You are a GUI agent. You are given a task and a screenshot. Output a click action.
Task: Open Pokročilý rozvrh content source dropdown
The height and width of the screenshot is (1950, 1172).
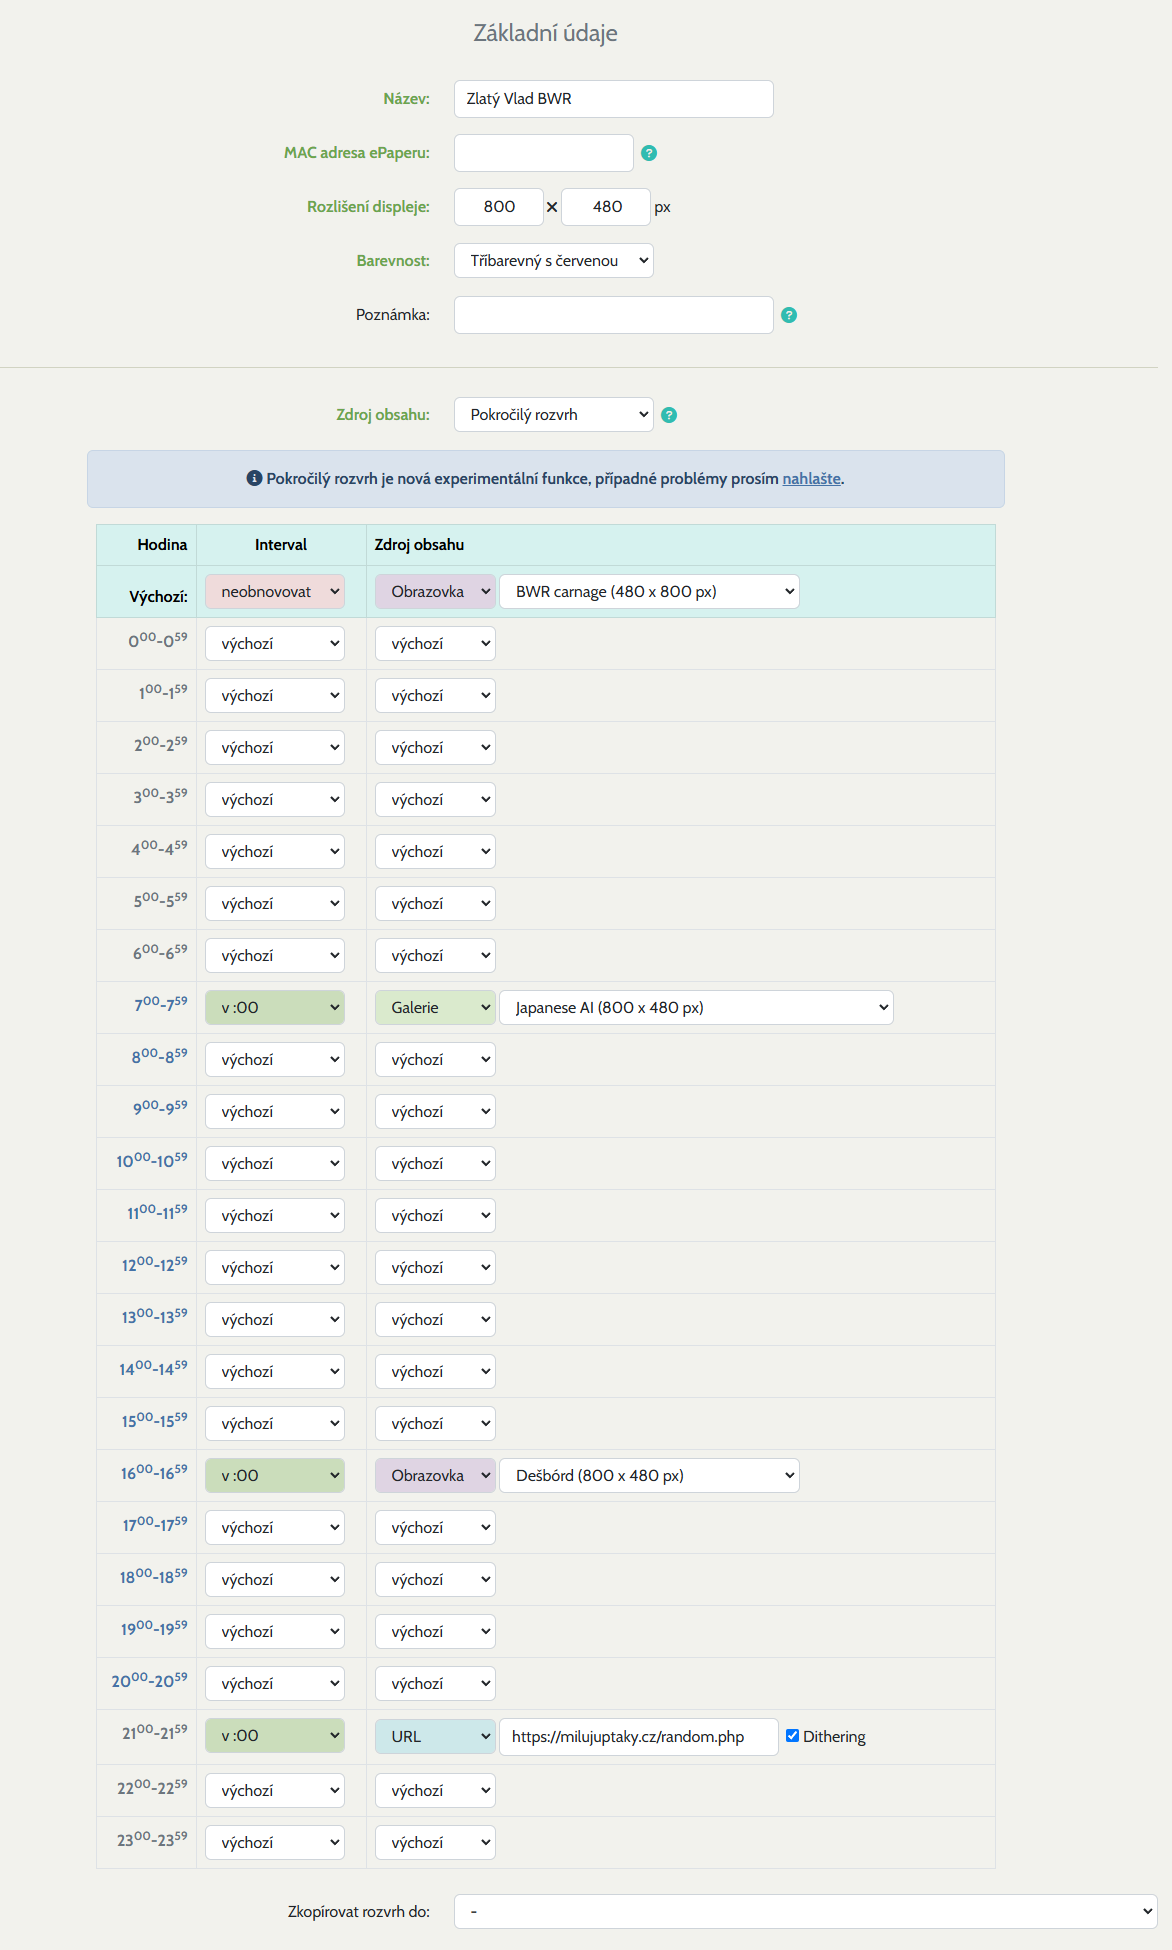click(x=553, y=415)
